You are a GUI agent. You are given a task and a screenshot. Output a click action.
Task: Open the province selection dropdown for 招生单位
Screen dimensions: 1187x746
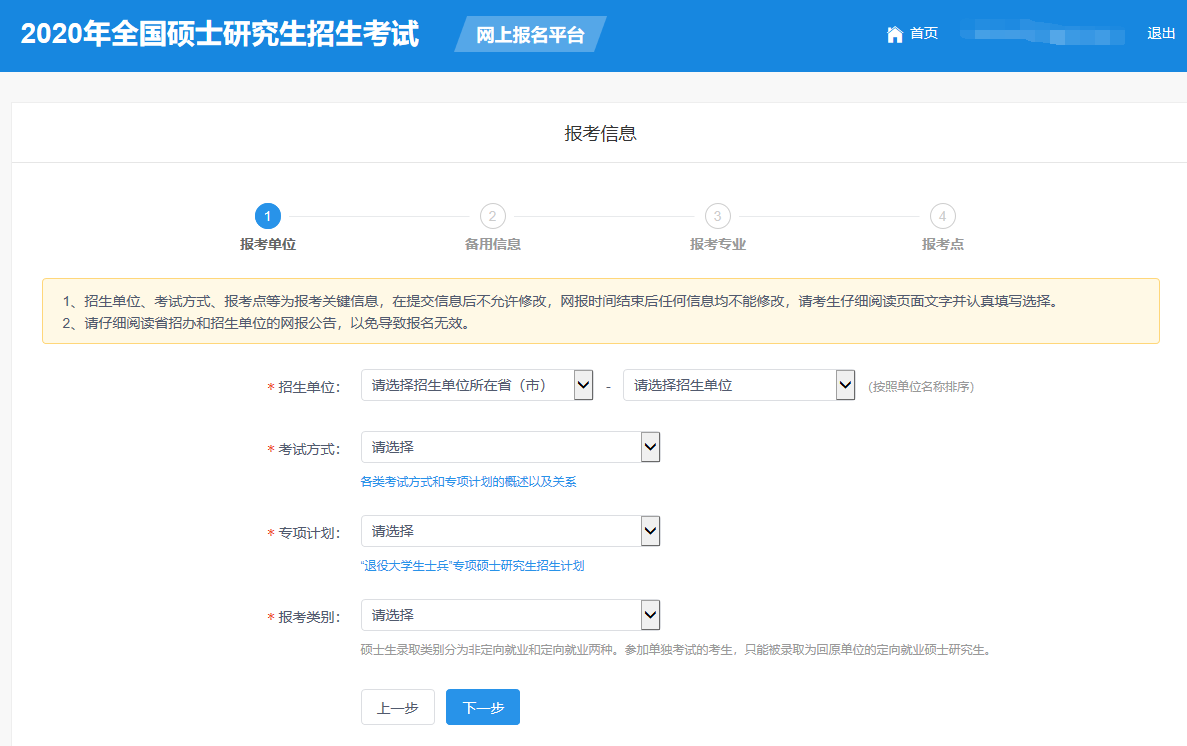[477, 385]
